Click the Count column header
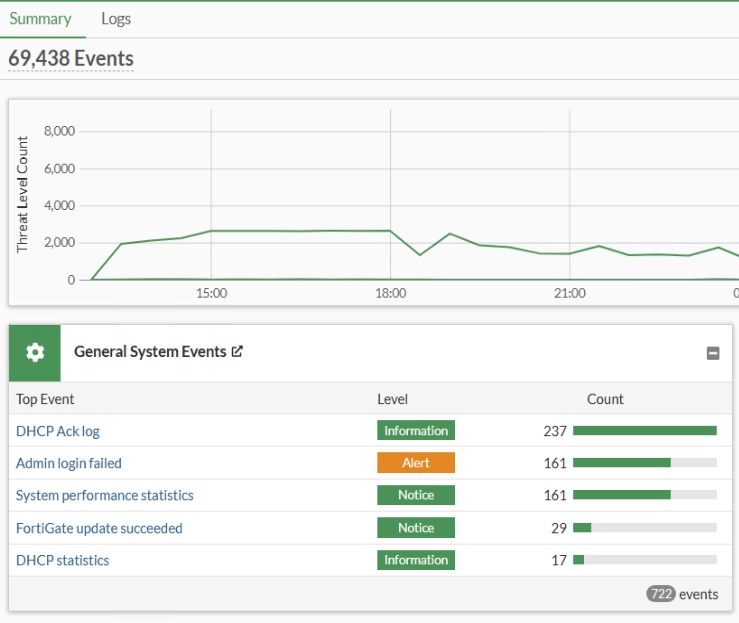Screen dimensions: 739x623 [x=605, y=399]
